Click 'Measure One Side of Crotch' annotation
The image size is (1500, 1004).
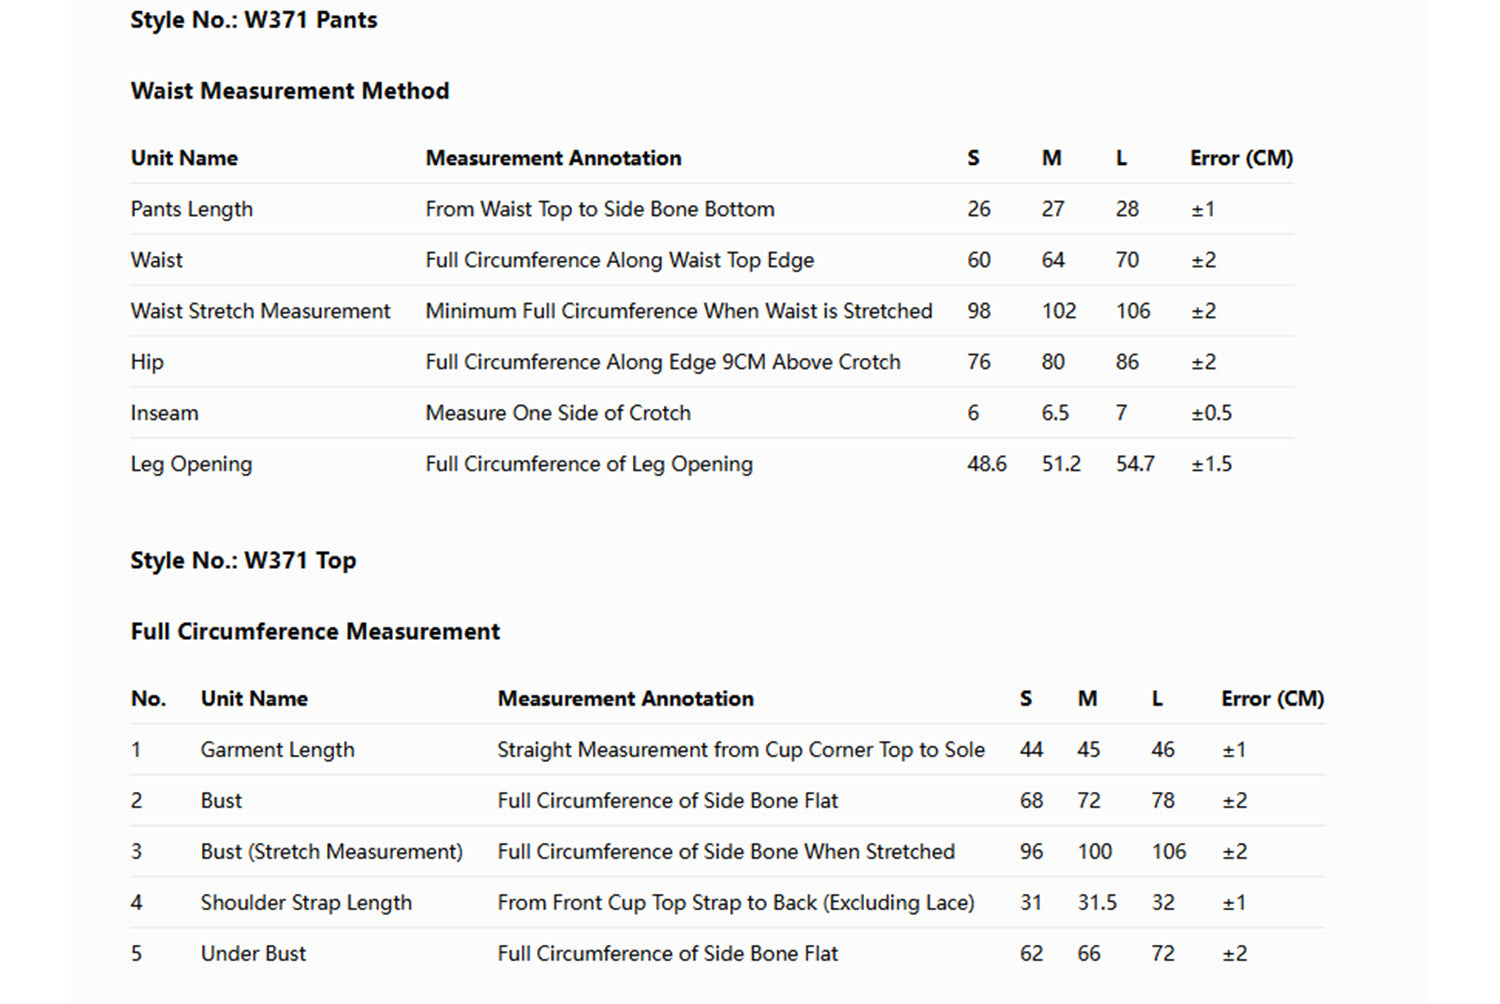pyautogui.click(x=558, y=413)
